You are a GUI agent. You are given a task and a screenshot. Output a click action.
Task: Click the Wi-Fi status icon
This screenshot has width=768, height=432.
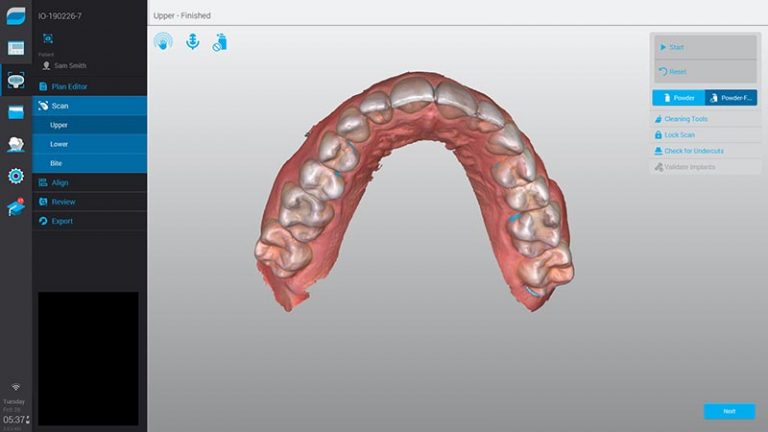click(x=16, y=386)
